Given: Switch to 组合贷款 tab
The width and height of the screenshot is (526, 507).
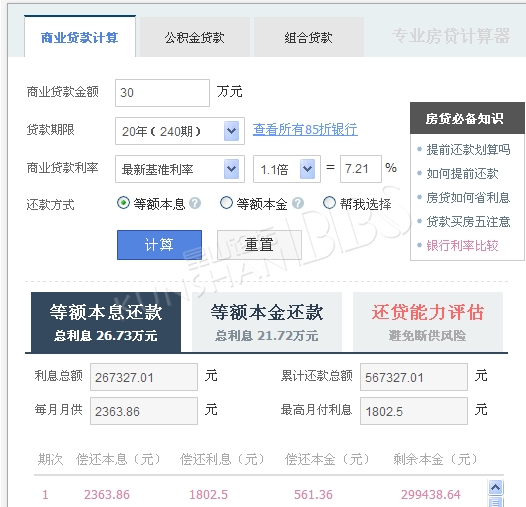Looking at the screenshot, I should [x=309, y=37].
